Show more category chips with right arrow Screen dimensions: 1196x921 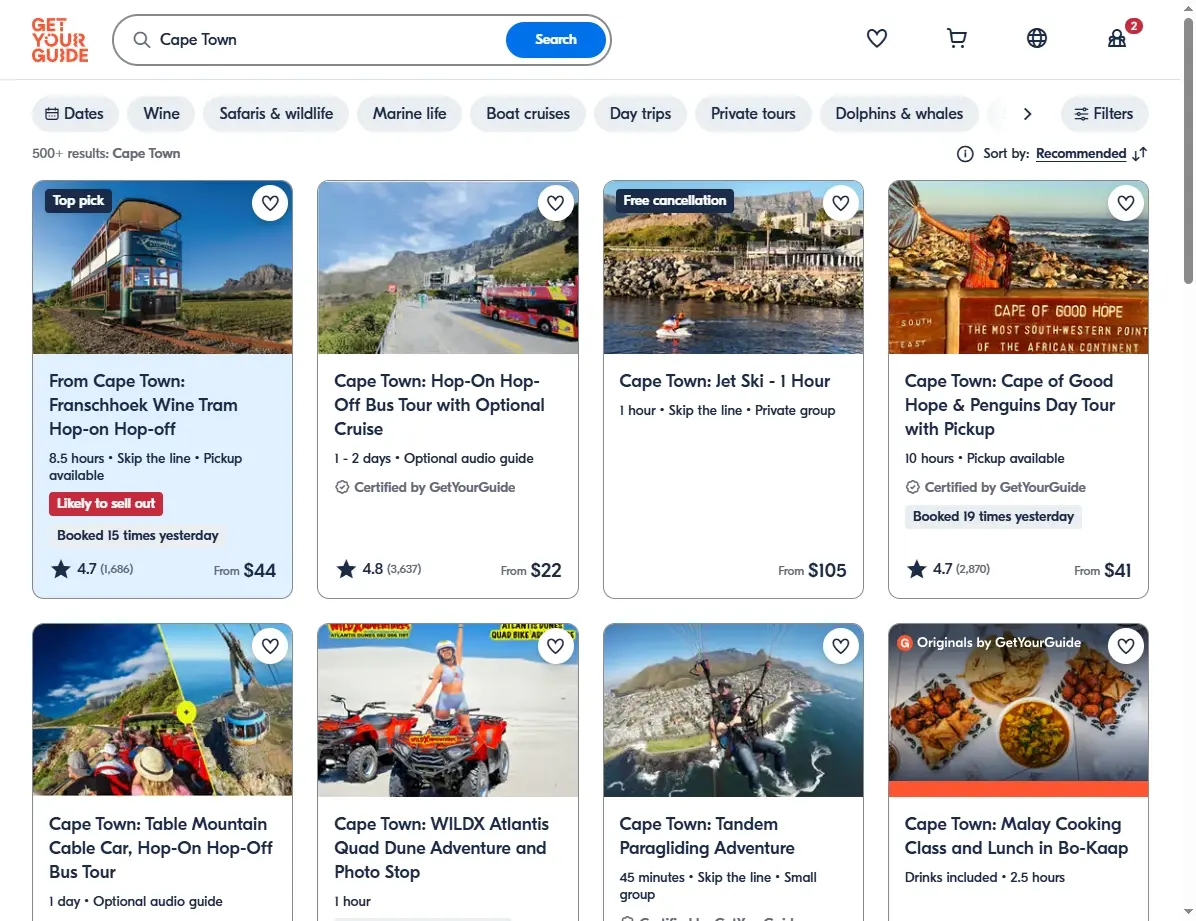coord(1027,114)
